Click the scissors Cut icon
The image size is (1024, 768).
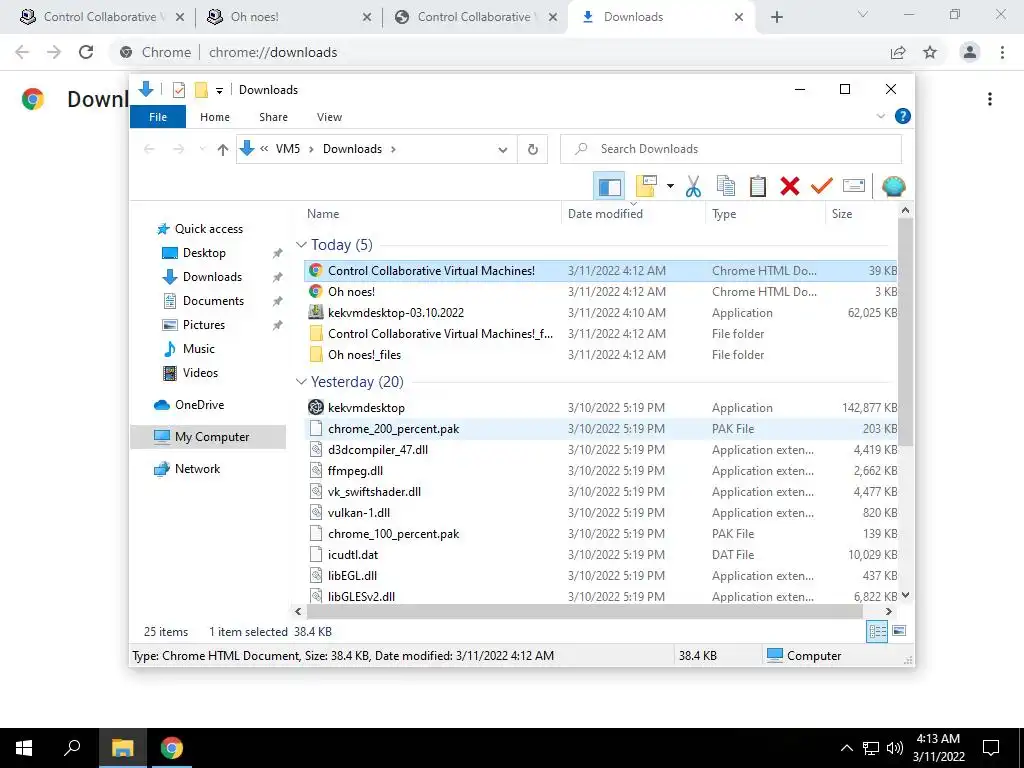pos(693,187)
